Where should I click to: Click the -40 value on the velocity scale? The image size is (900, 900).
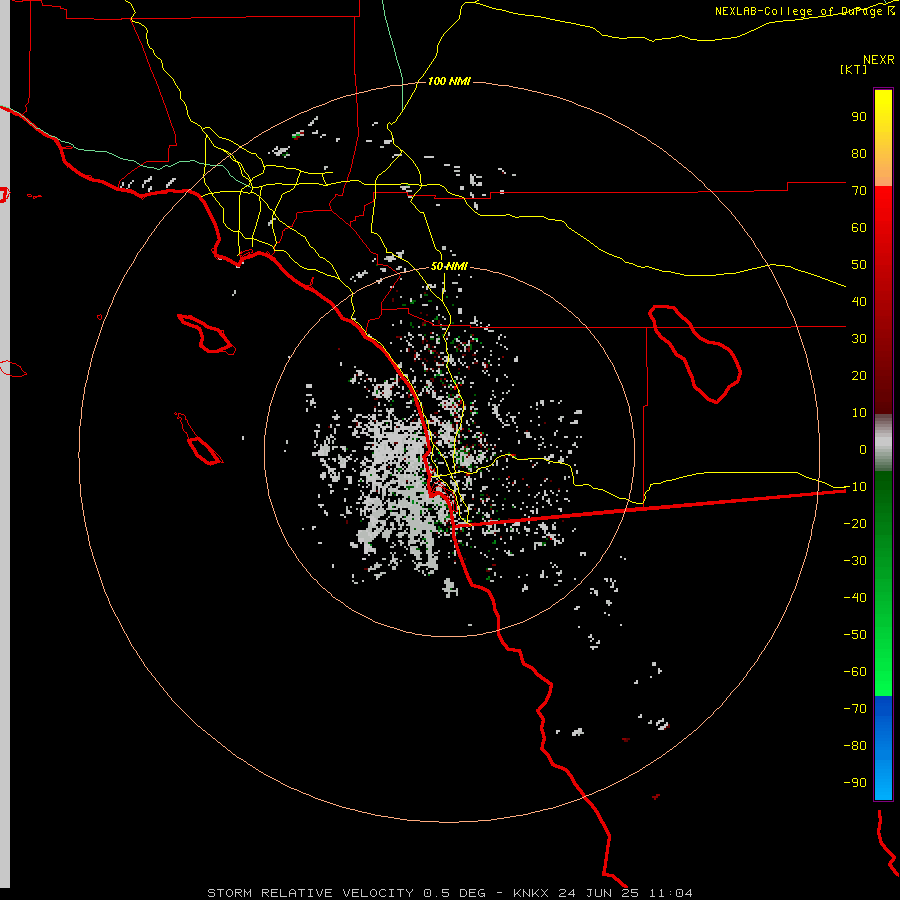coord(855,598)
